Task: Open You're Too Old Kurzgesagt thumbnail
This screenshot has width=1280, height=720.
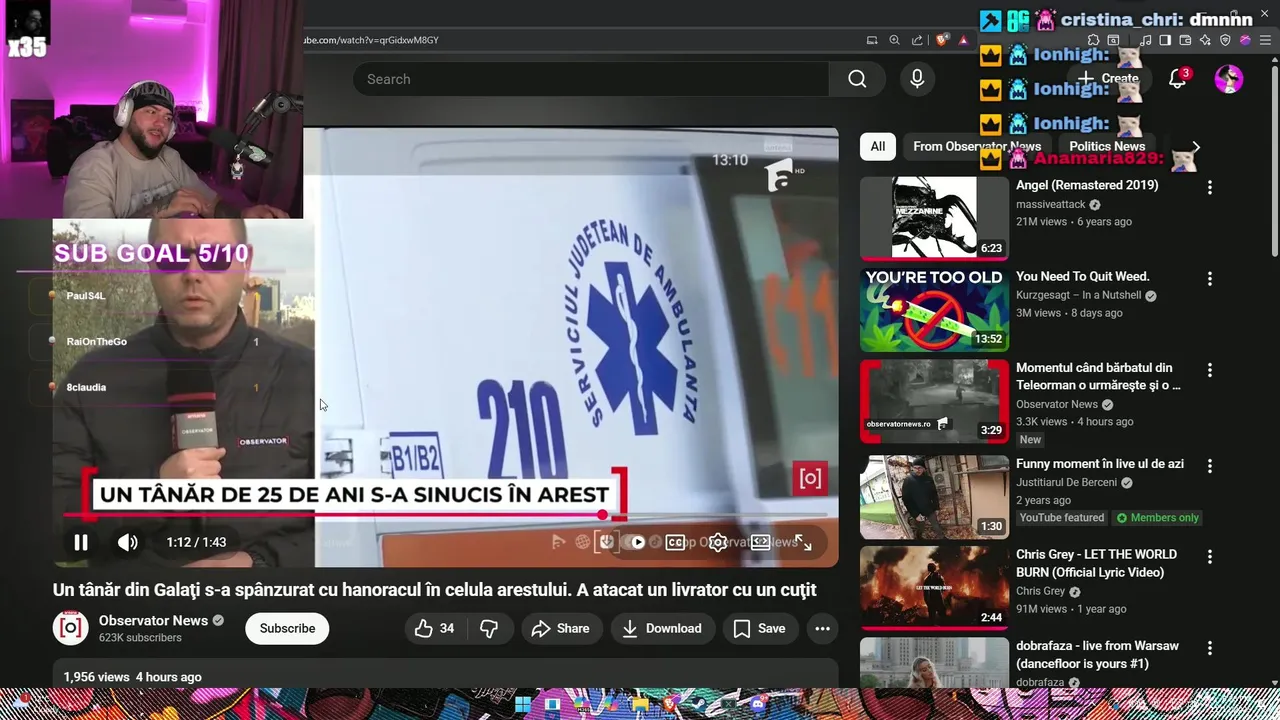Action: coord(934,309)
